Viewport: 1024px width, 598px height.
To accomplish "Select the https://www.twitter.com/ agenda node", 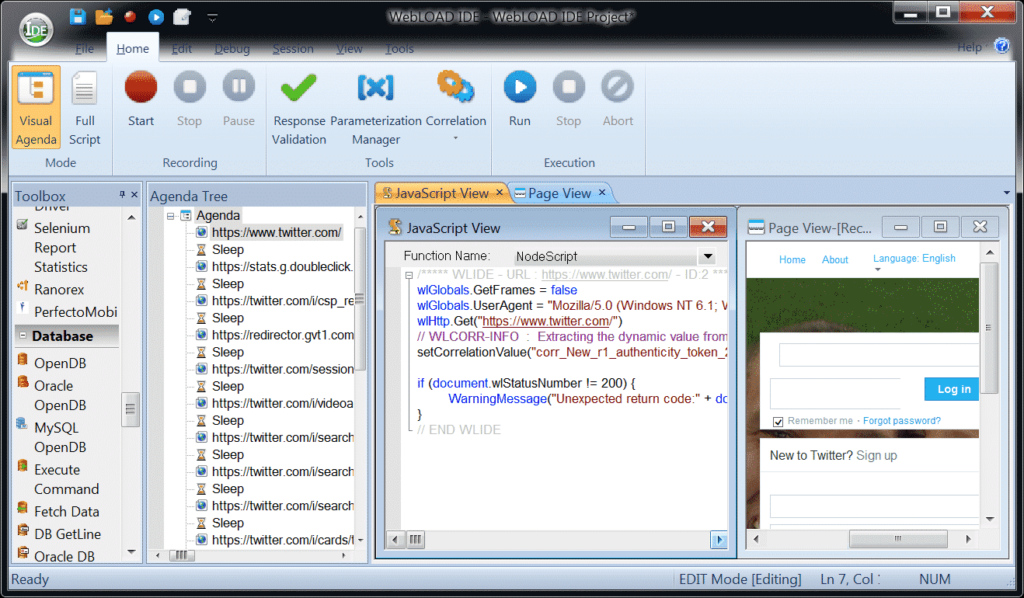I will (x=276, y=232).
